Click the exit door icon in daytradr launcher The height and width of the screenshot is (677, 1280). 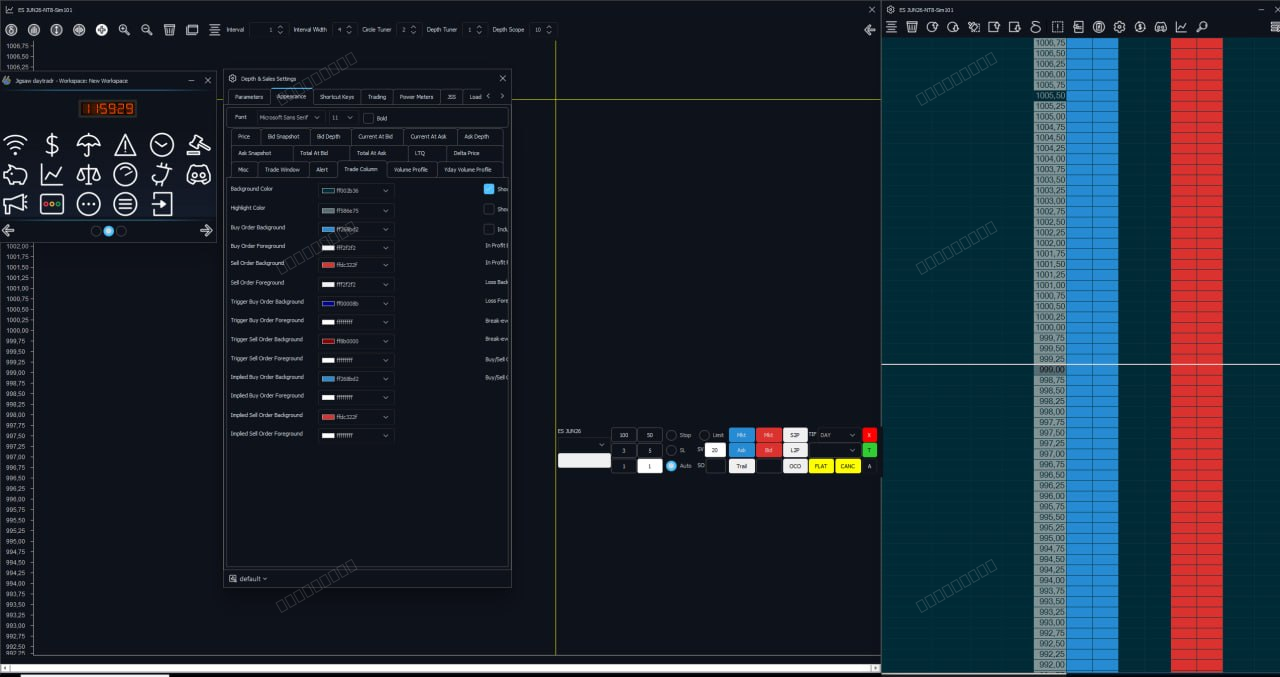click(x=162, y=204)
